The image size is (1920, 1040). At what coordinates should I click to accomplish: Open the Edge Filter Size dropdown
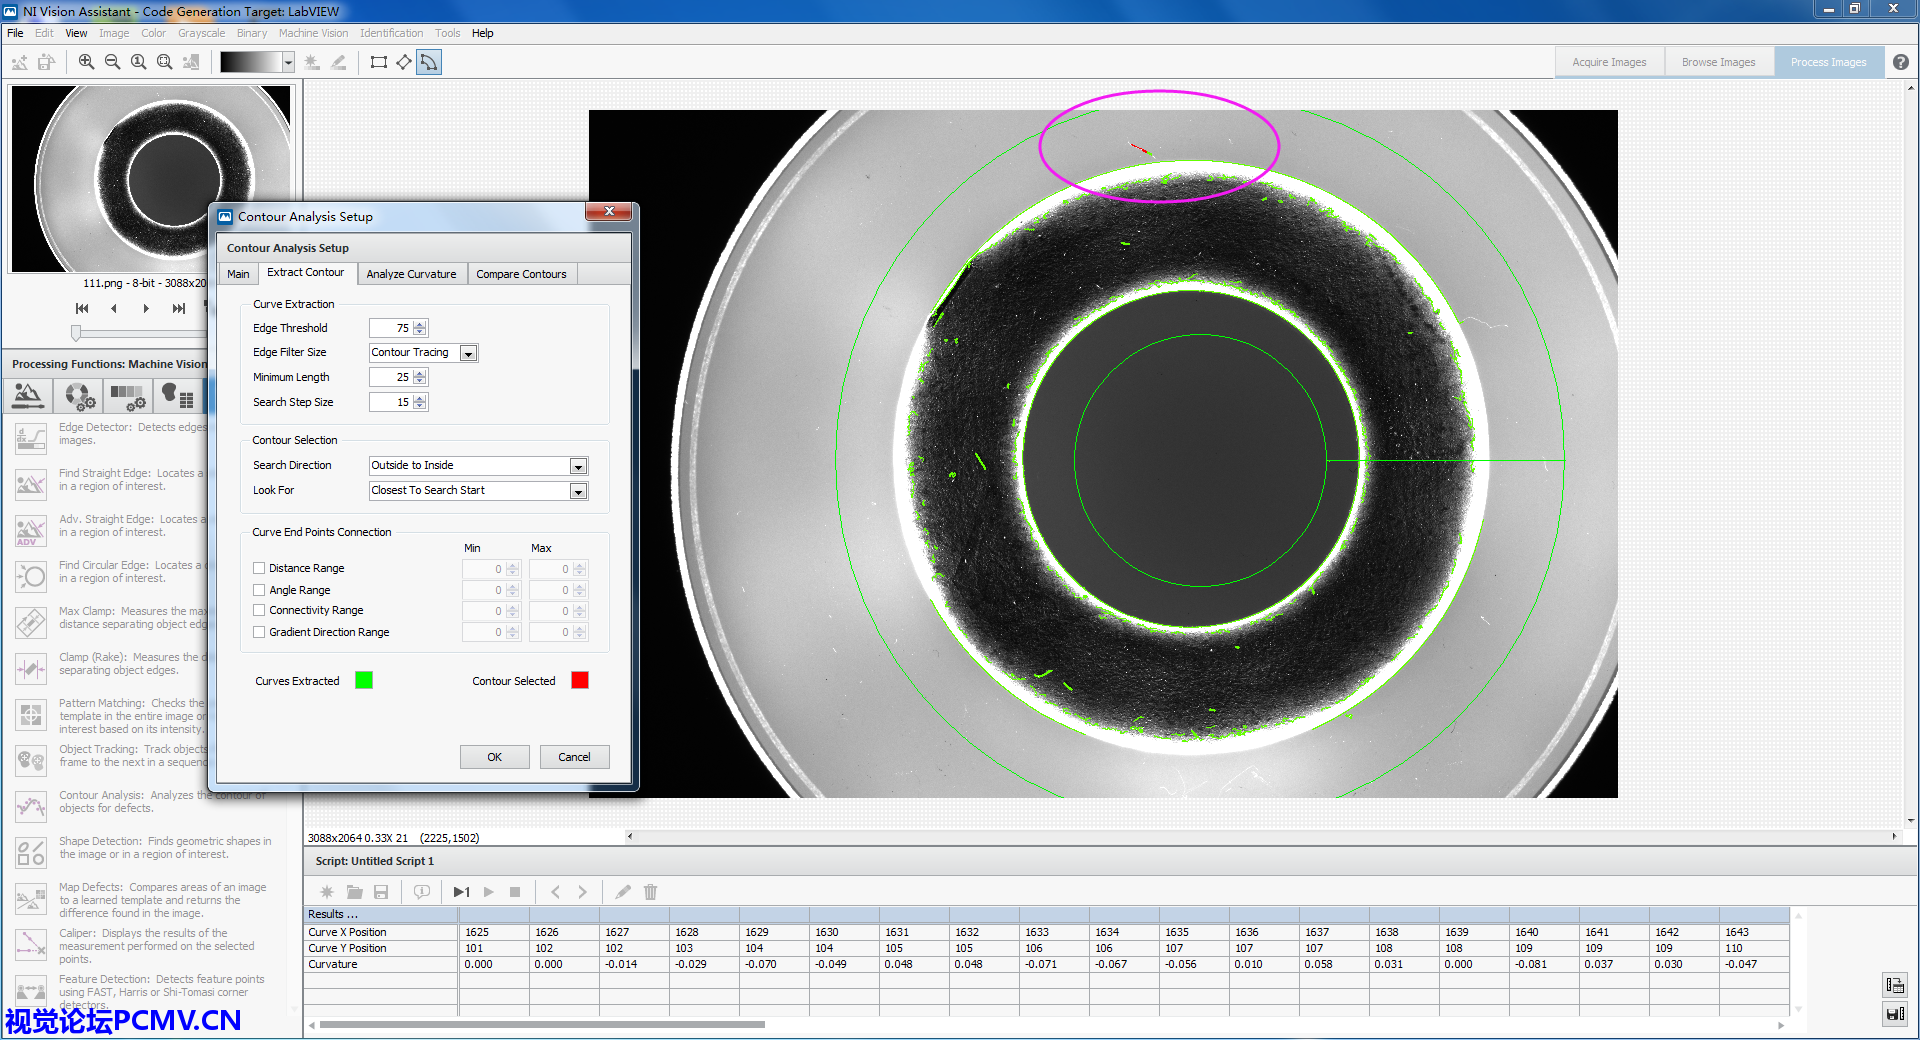468,353
